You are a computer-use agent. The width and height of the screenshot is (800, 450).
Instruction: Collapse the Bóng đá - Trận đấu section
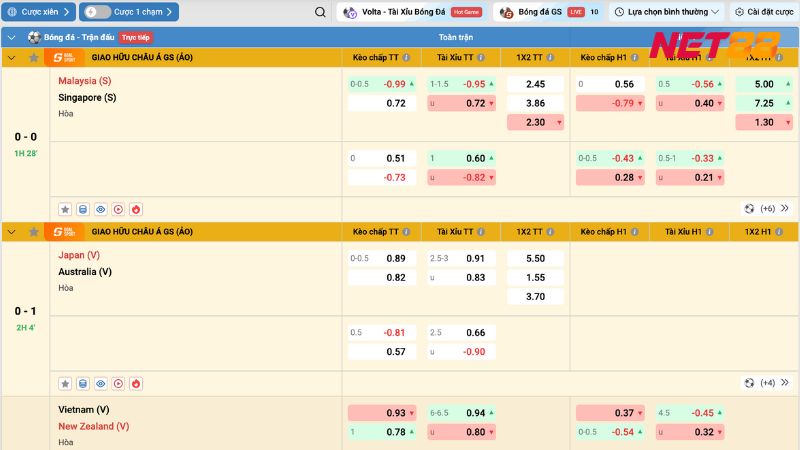(x=11, y=37)
